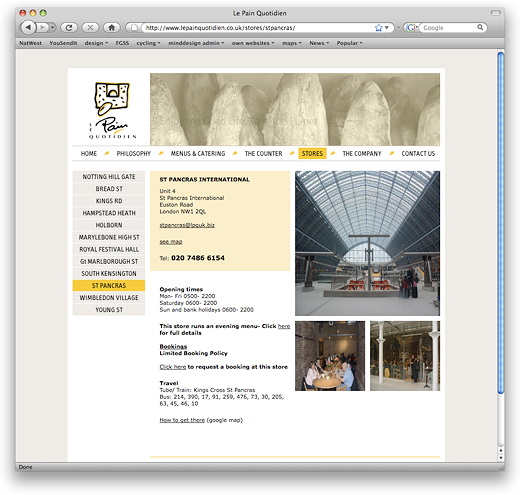This screenshot has width=520, height=495.
Task: Select HOLBORN store
Action: point(109,225)
